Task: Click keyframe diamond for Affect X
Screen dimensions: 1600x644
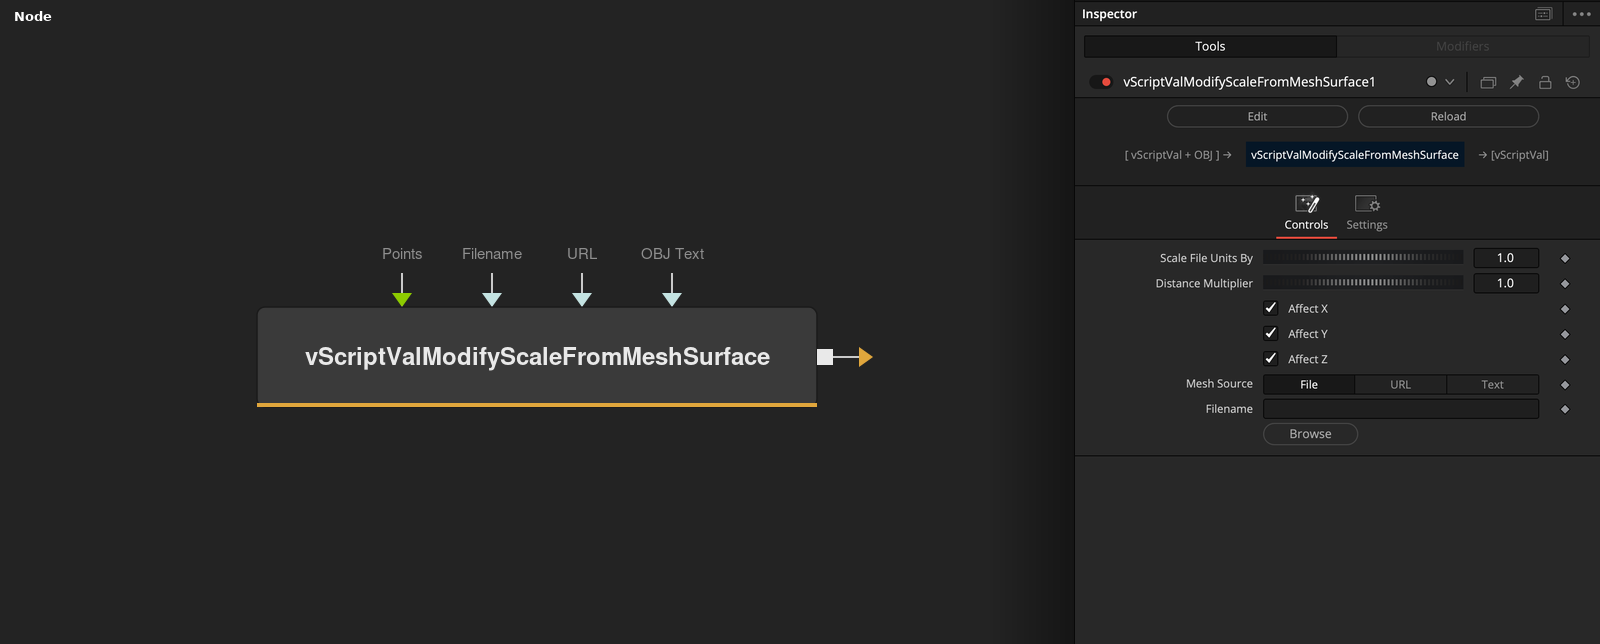Action: click(1565, 309)
